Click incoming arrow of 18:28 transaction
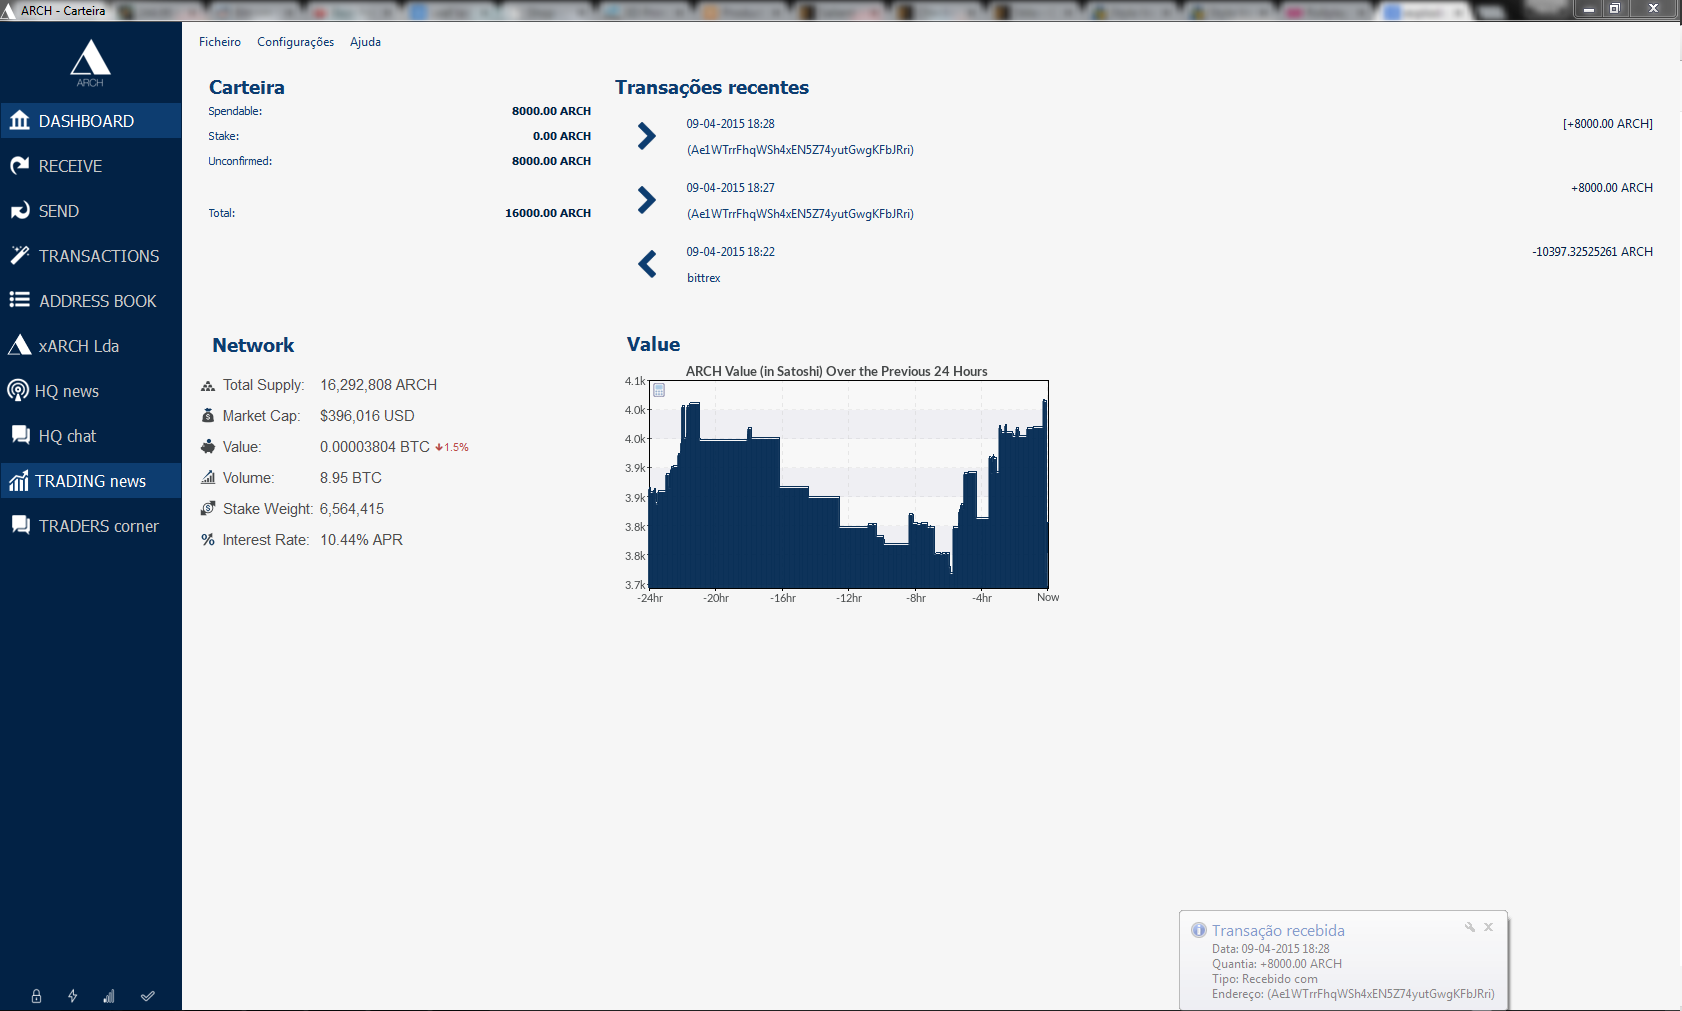Image resolution: width=1682 pixels, height=1011 pixels. [647, 136]
